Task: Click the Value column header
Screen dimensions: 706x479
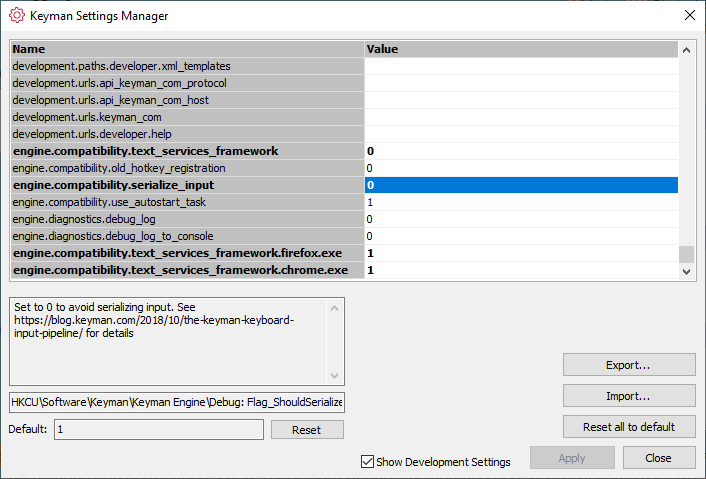Action: coord(521,49)
